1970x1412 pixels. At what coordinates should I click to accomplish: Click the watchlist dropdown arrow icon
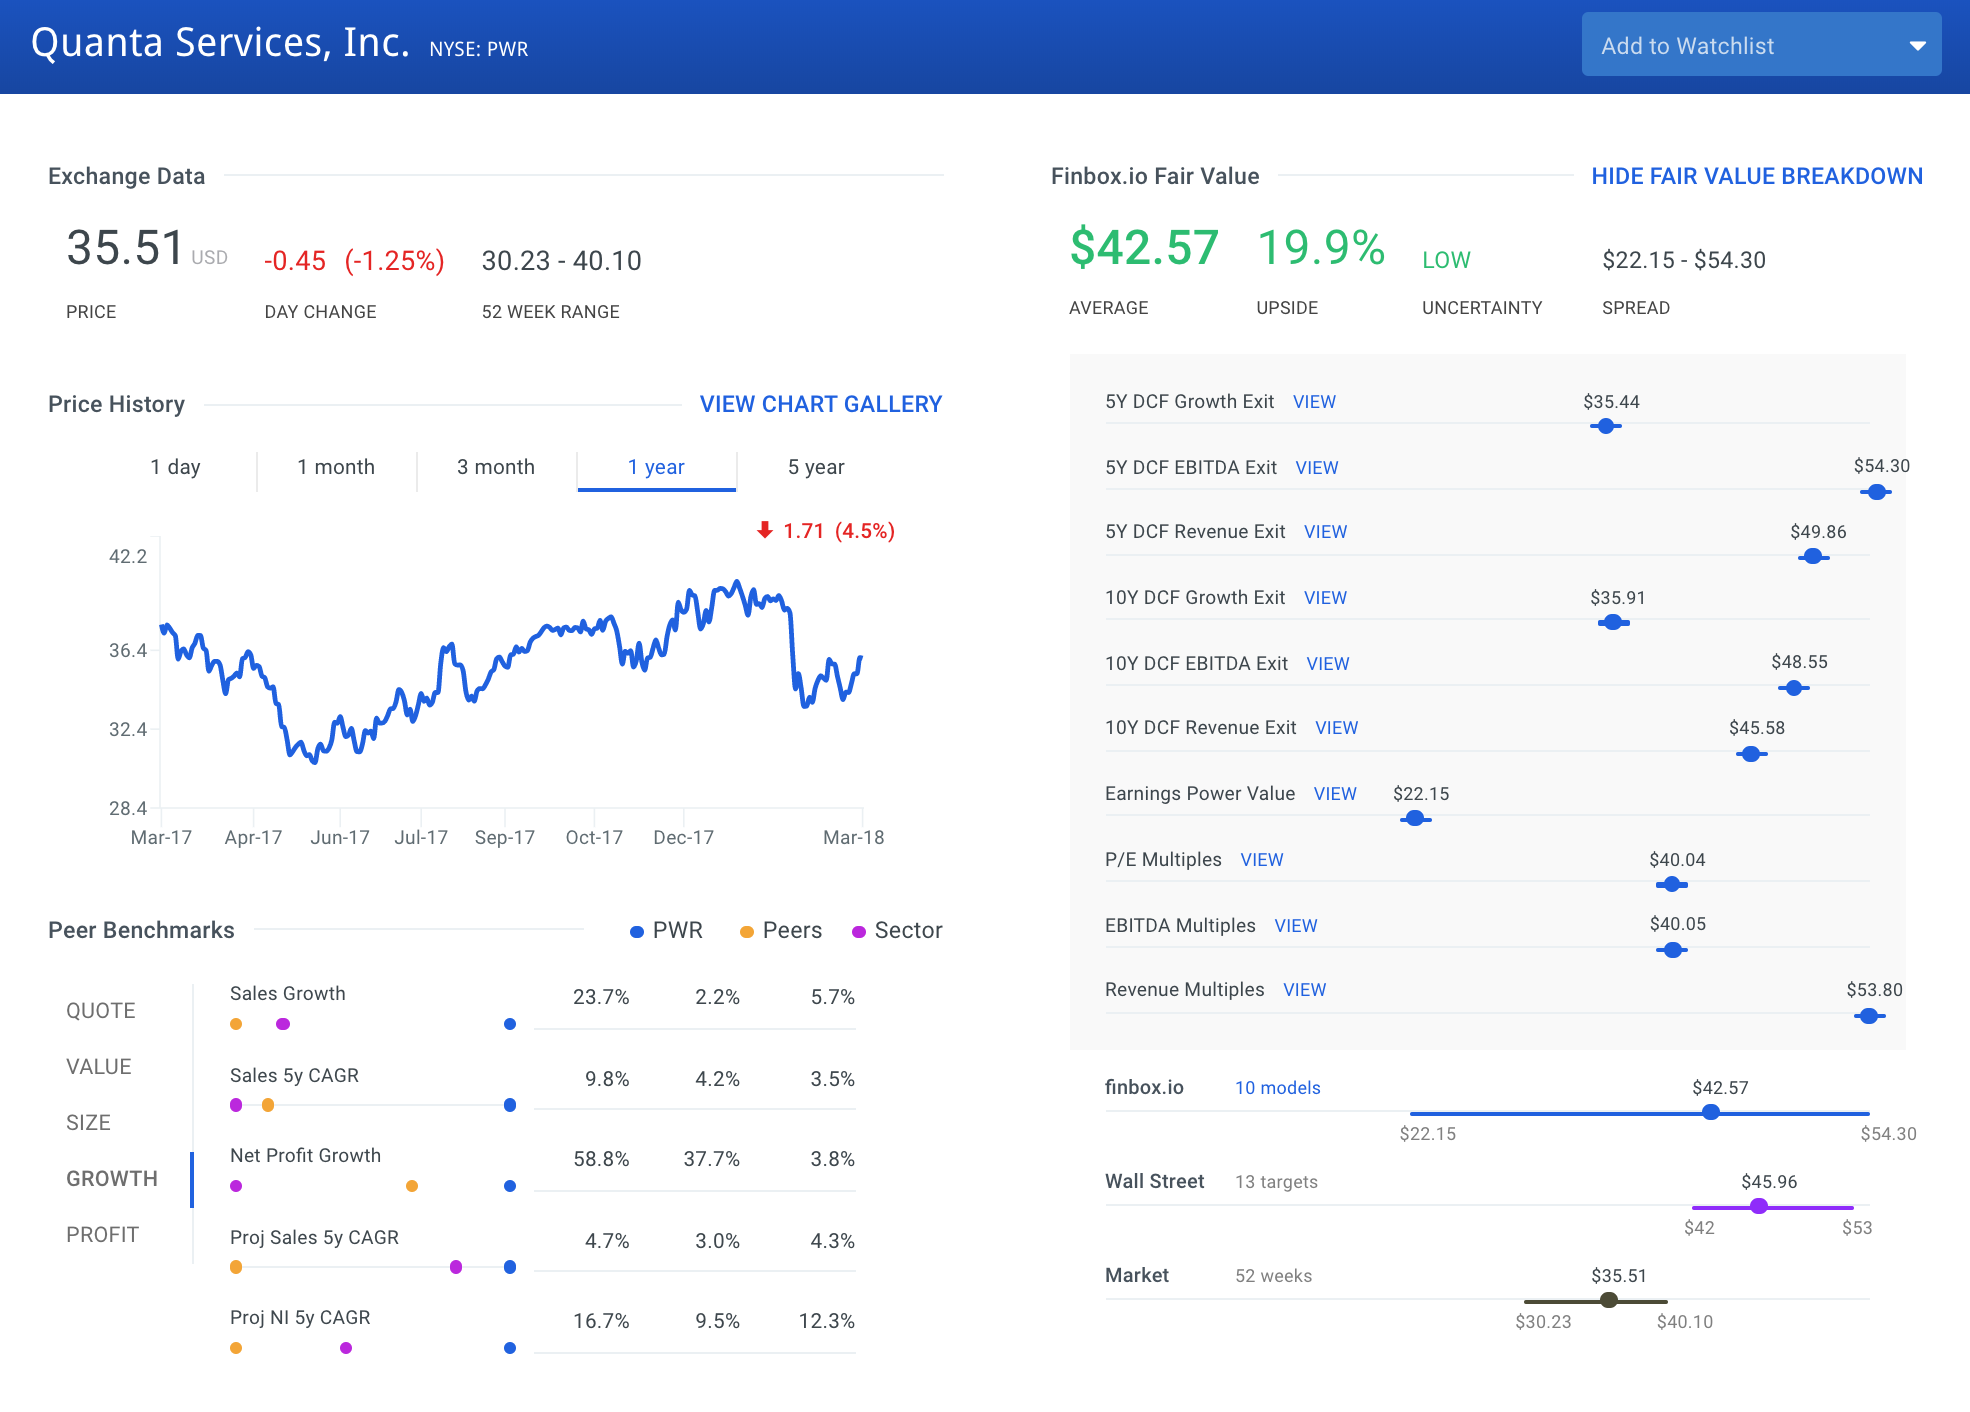tap(1917, 46)
